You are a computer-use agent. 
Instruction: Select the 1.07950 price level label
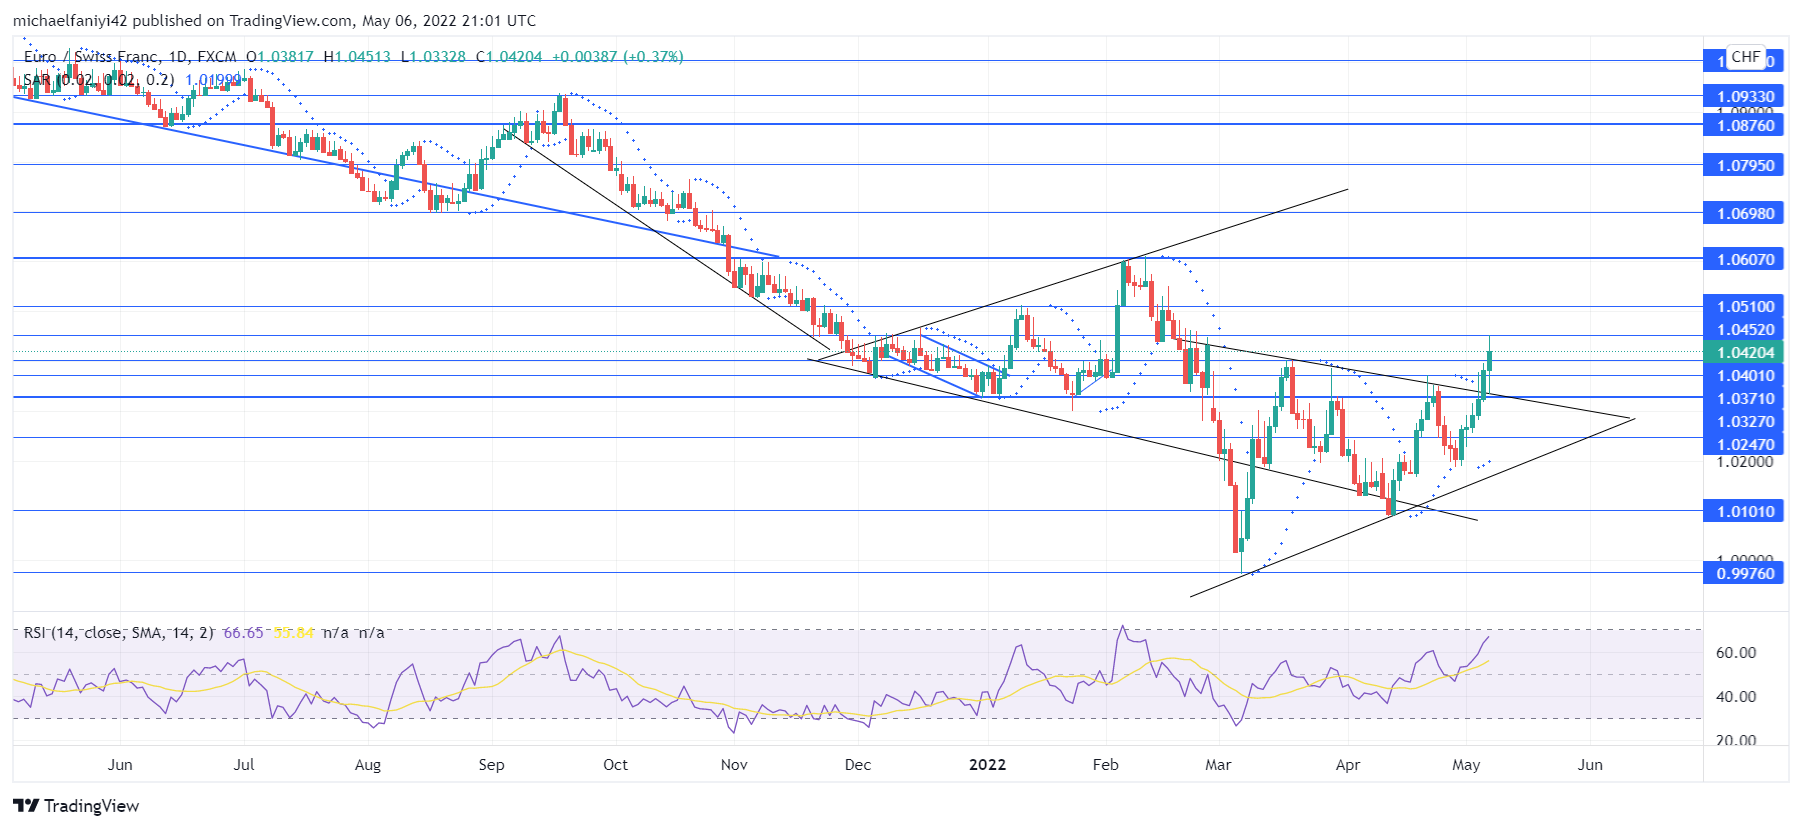1744,166
